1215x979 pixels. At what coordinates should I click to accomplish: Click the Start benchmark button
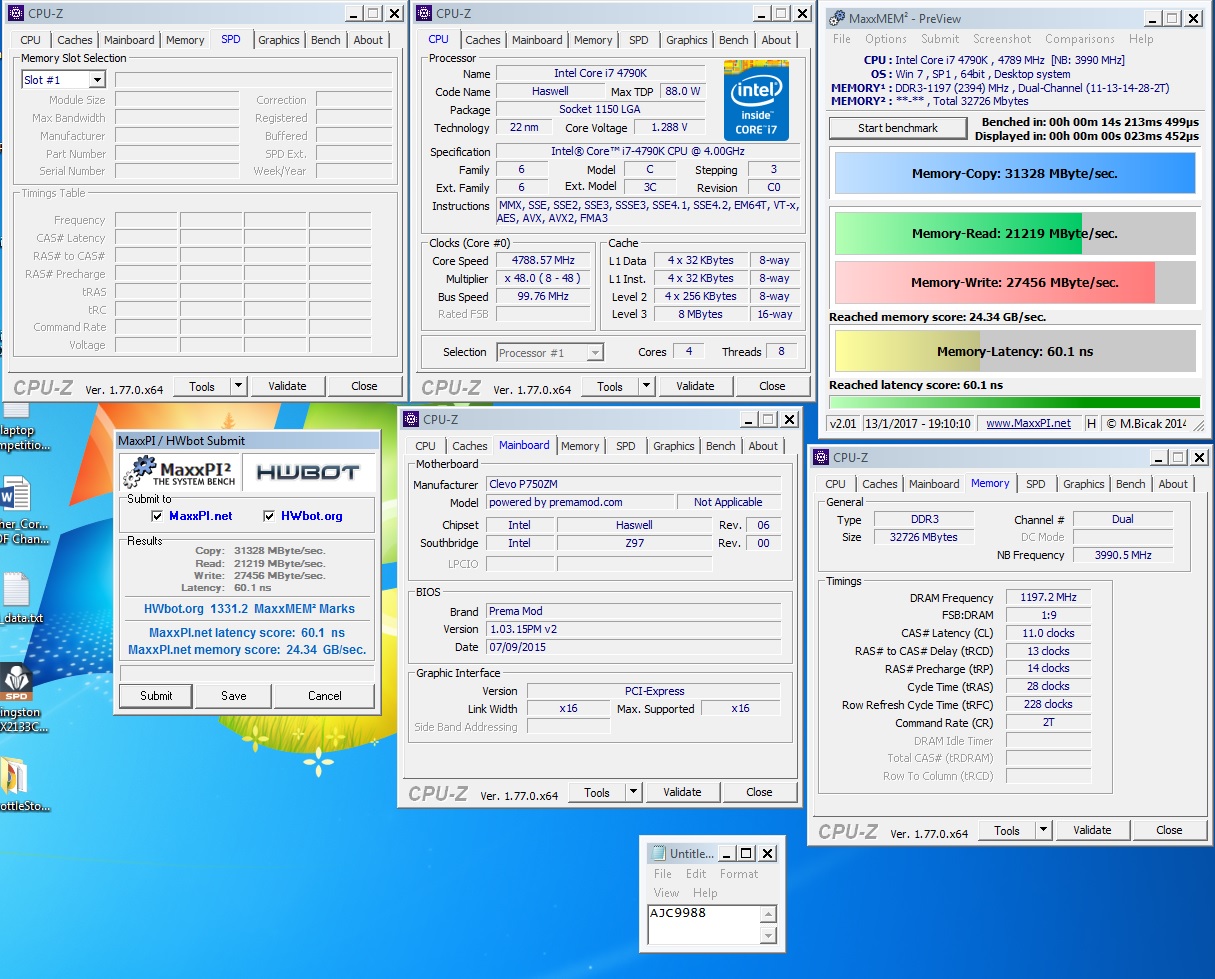point(898,128)
